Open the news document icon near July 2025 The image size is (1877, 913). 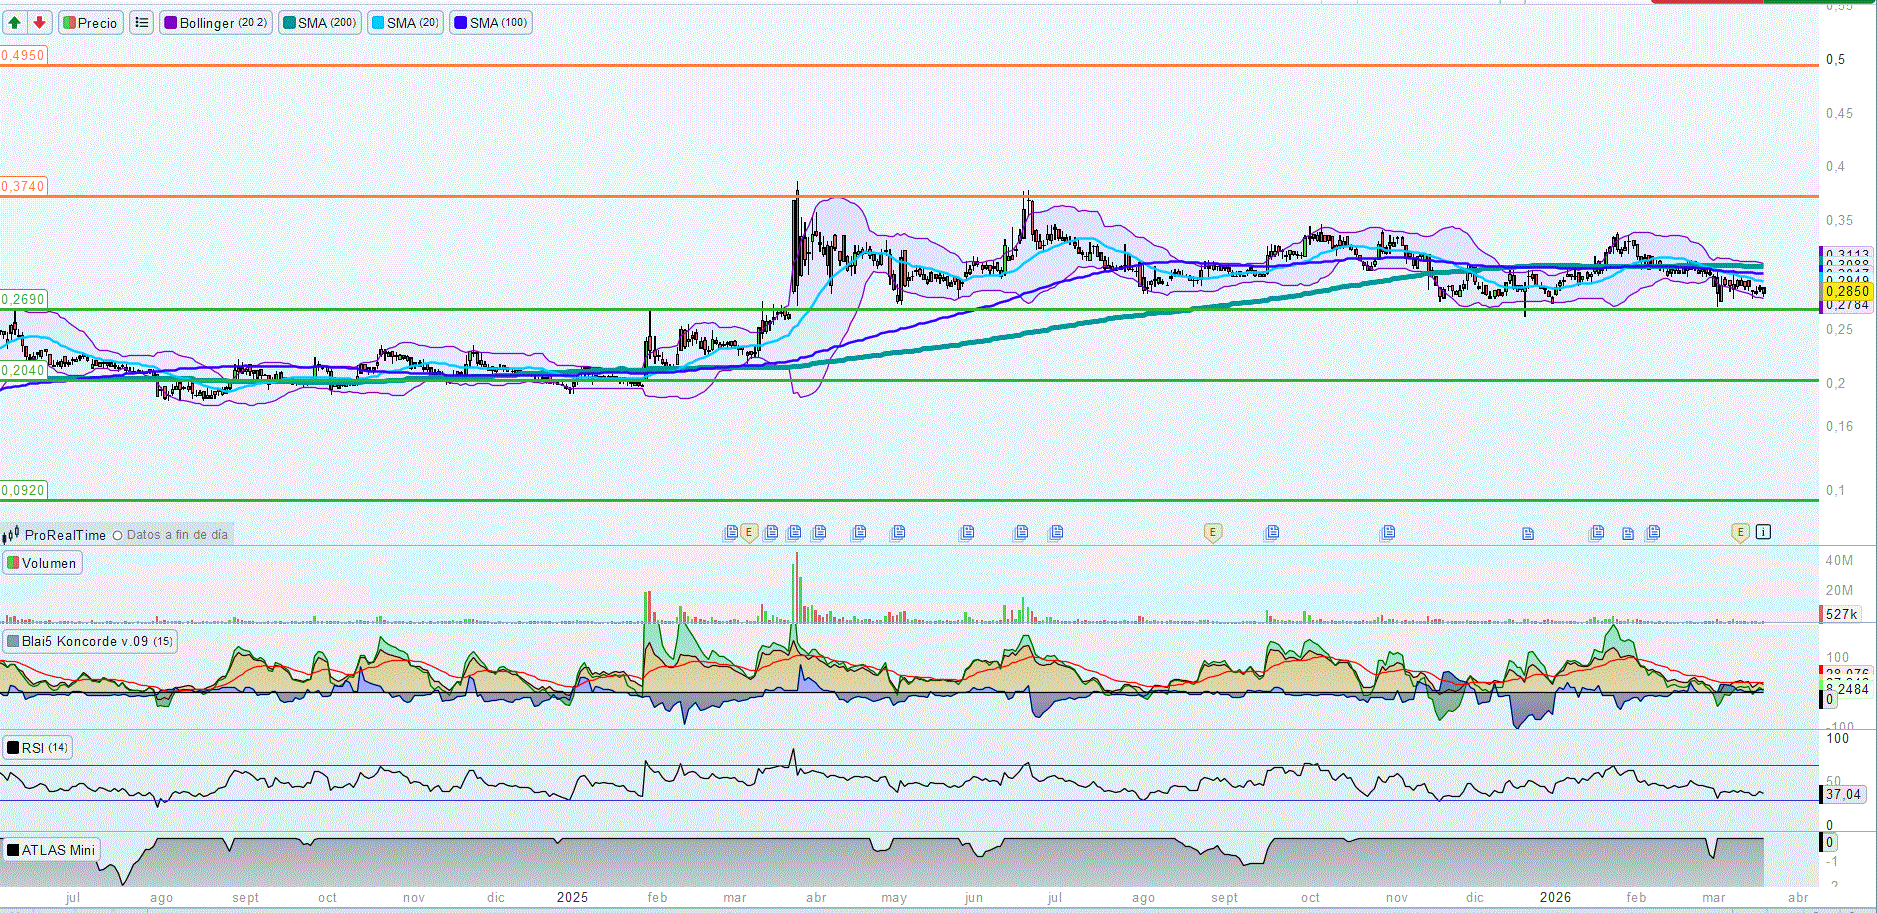point(1056,532)
